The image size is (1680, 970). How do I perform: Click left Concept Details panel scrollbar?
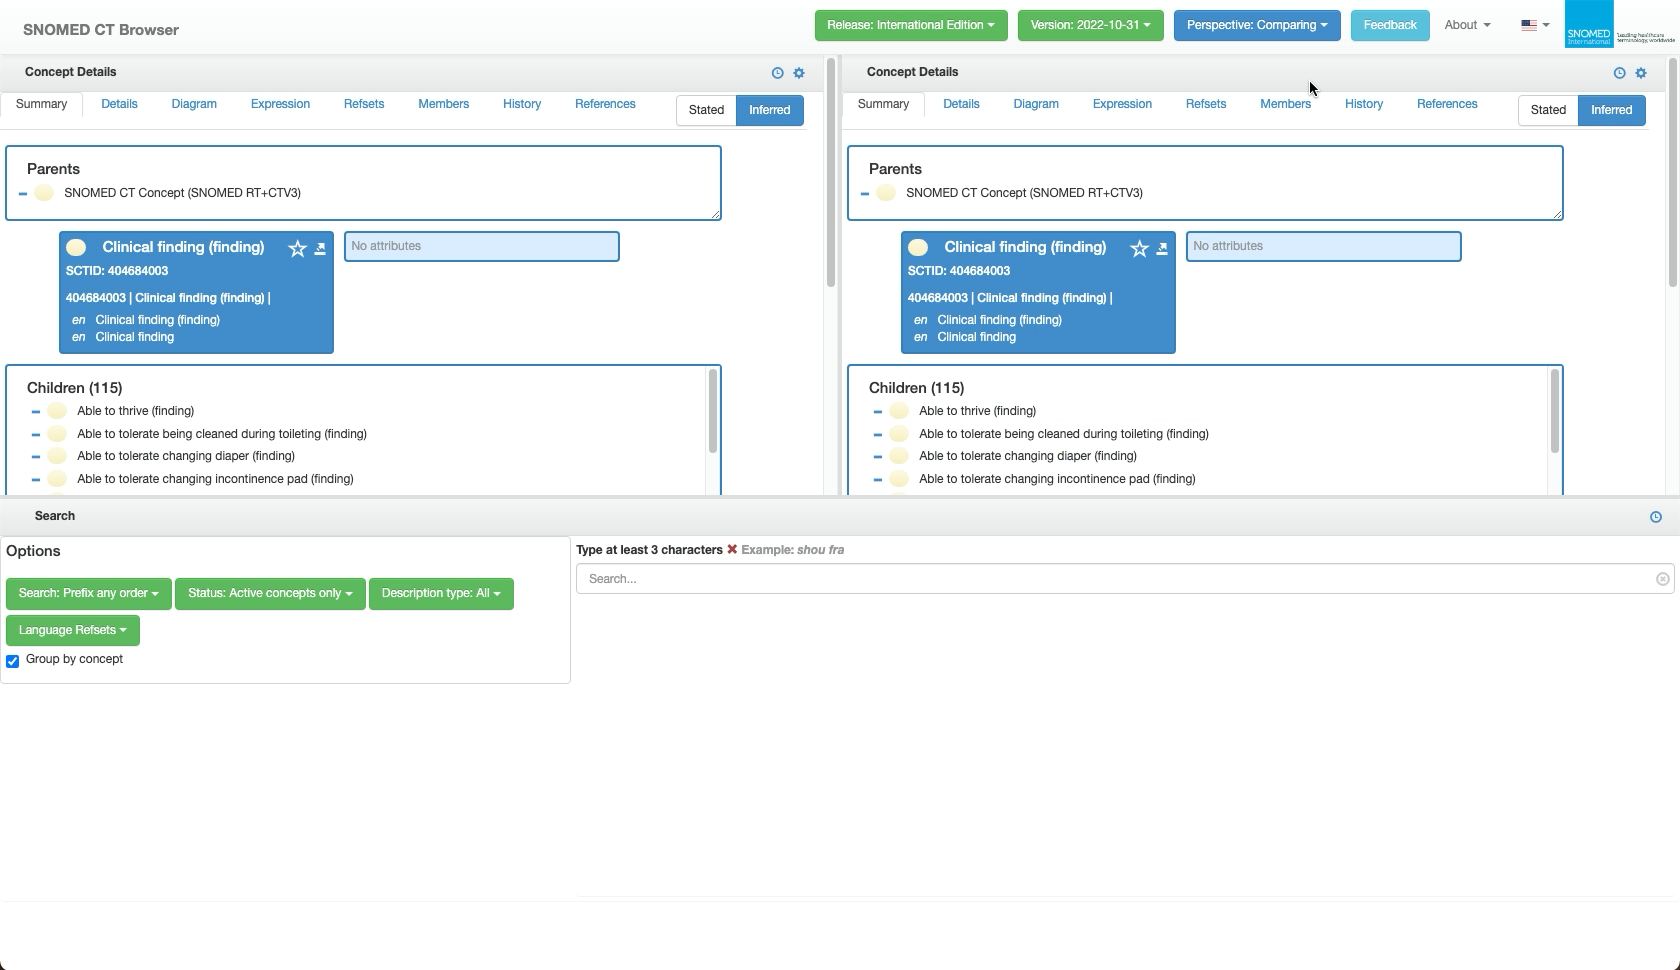(x=830, y=173)
